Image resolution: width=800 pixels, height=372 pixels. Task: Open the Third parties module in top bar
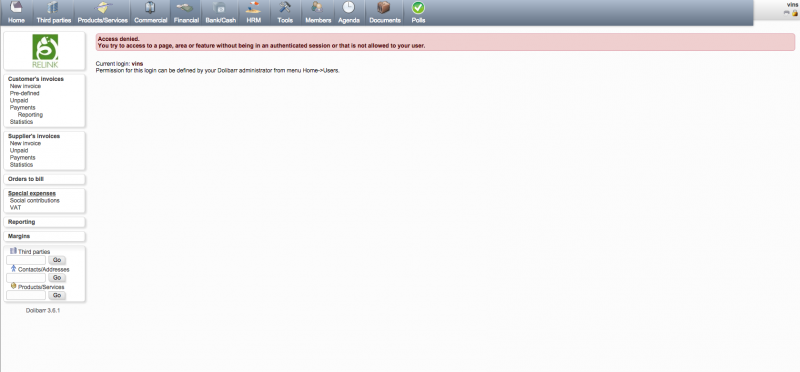click(x=54, y=12)
